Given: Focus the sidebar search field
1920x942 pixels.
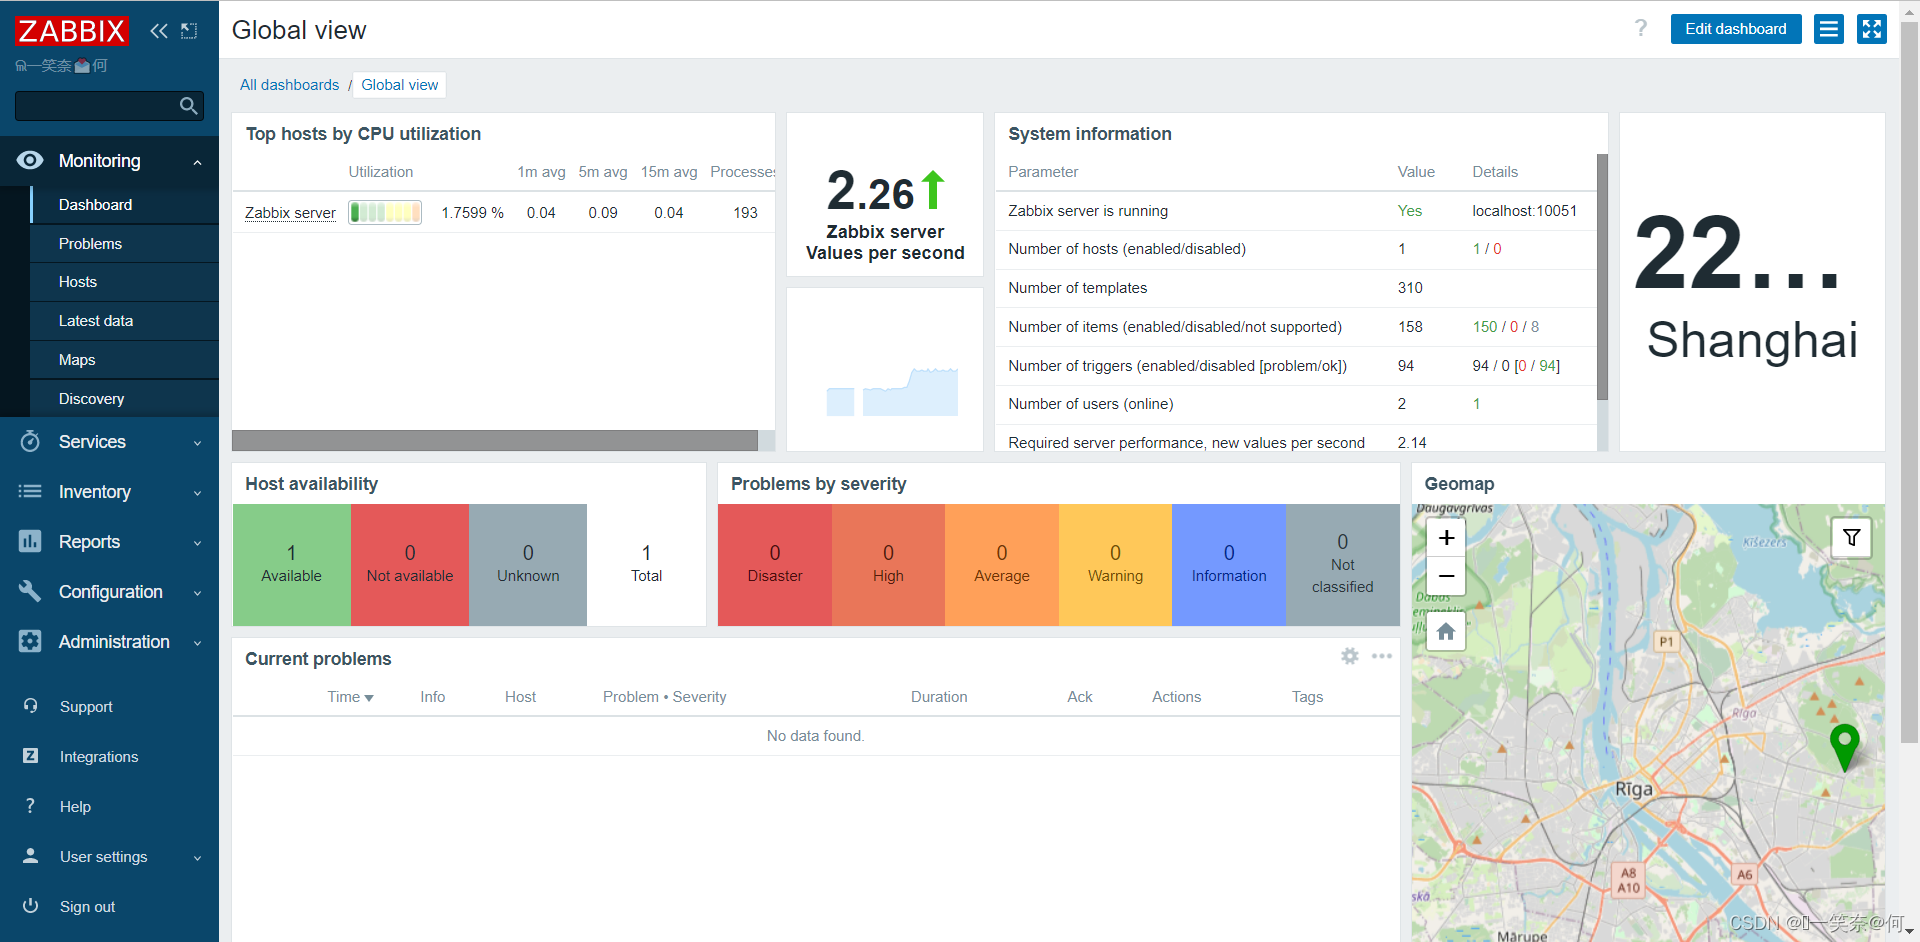Looking at the screenshot, I should [x=109, y=106].
